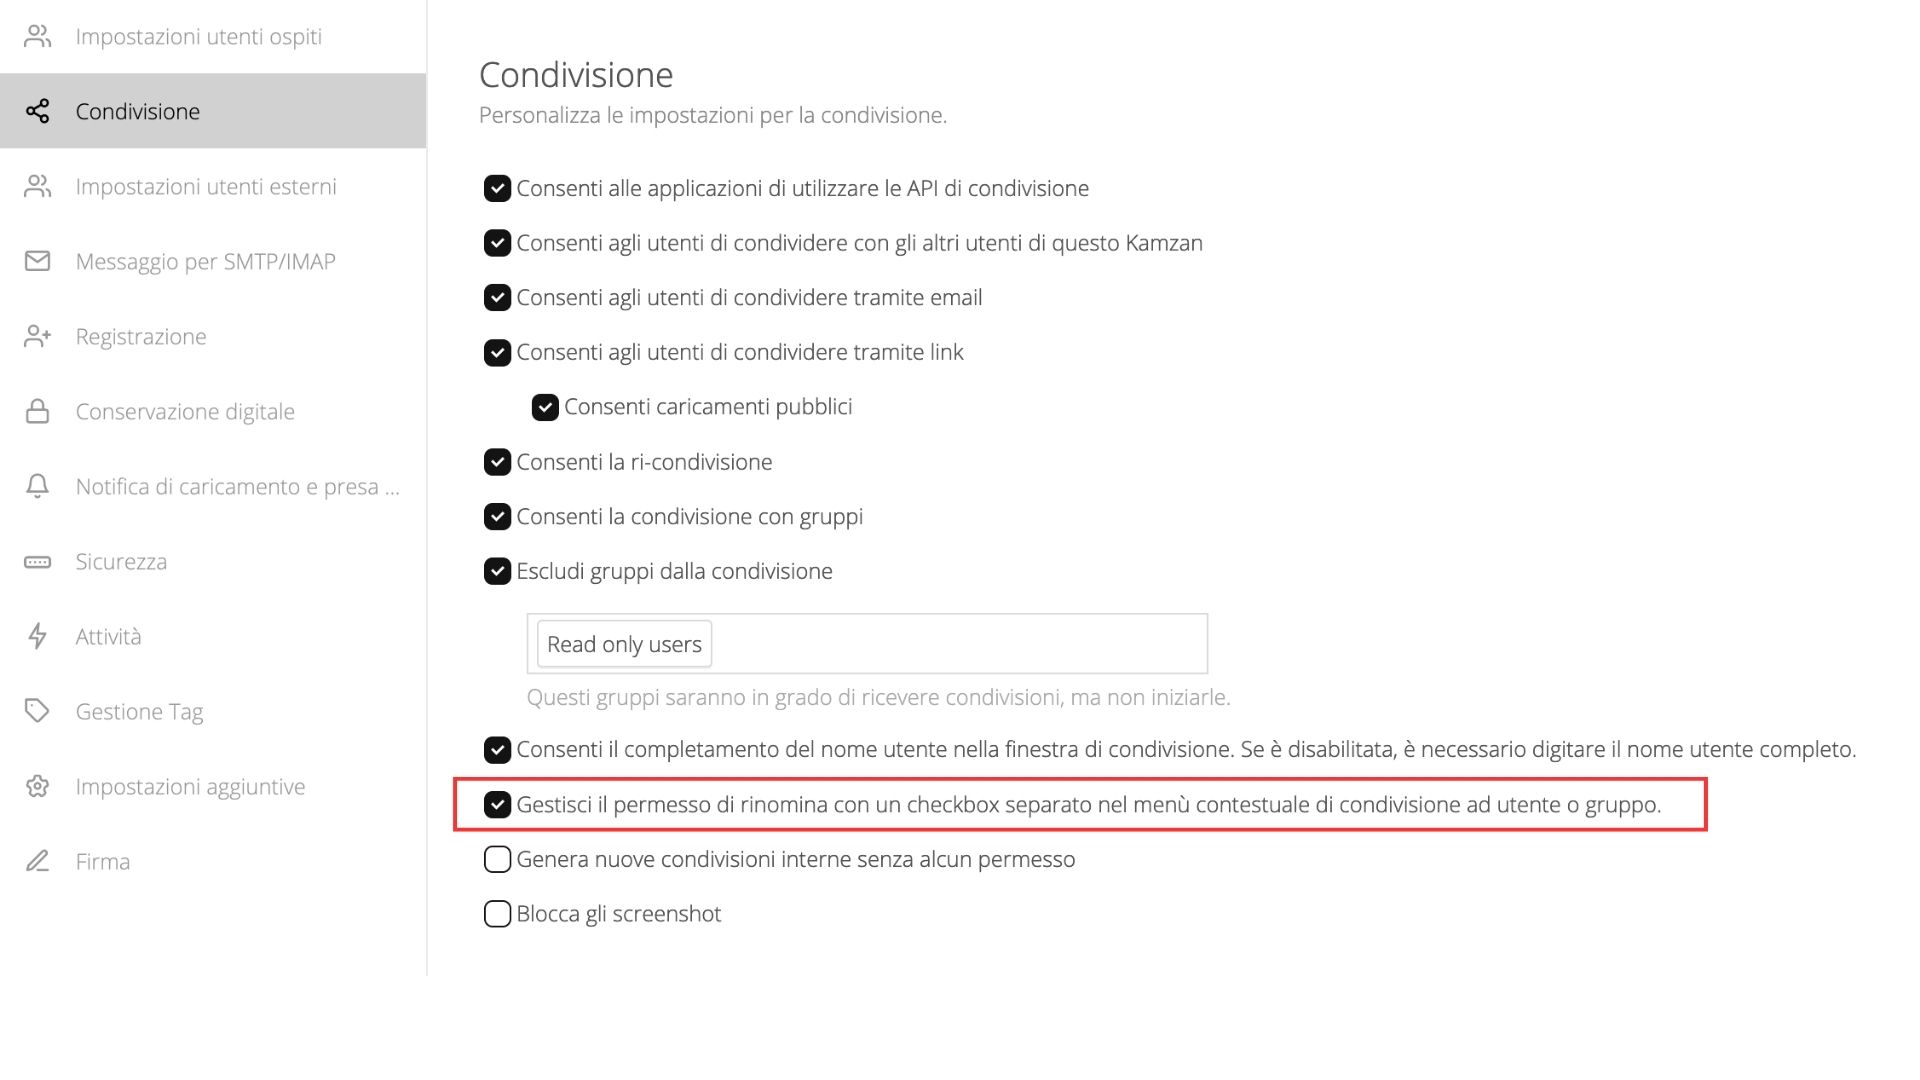Click the lightning bolt icon for Attività

coord(37,636)
